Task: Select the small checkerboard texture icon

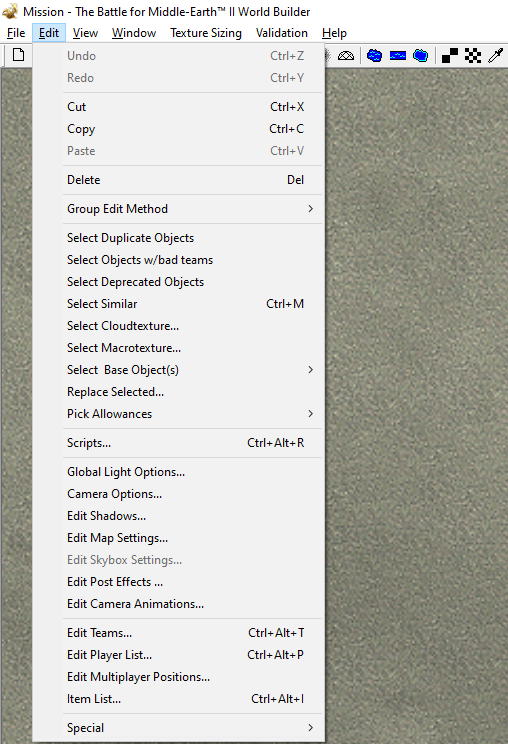Action: pyautogui.click(x=473, y=56)
